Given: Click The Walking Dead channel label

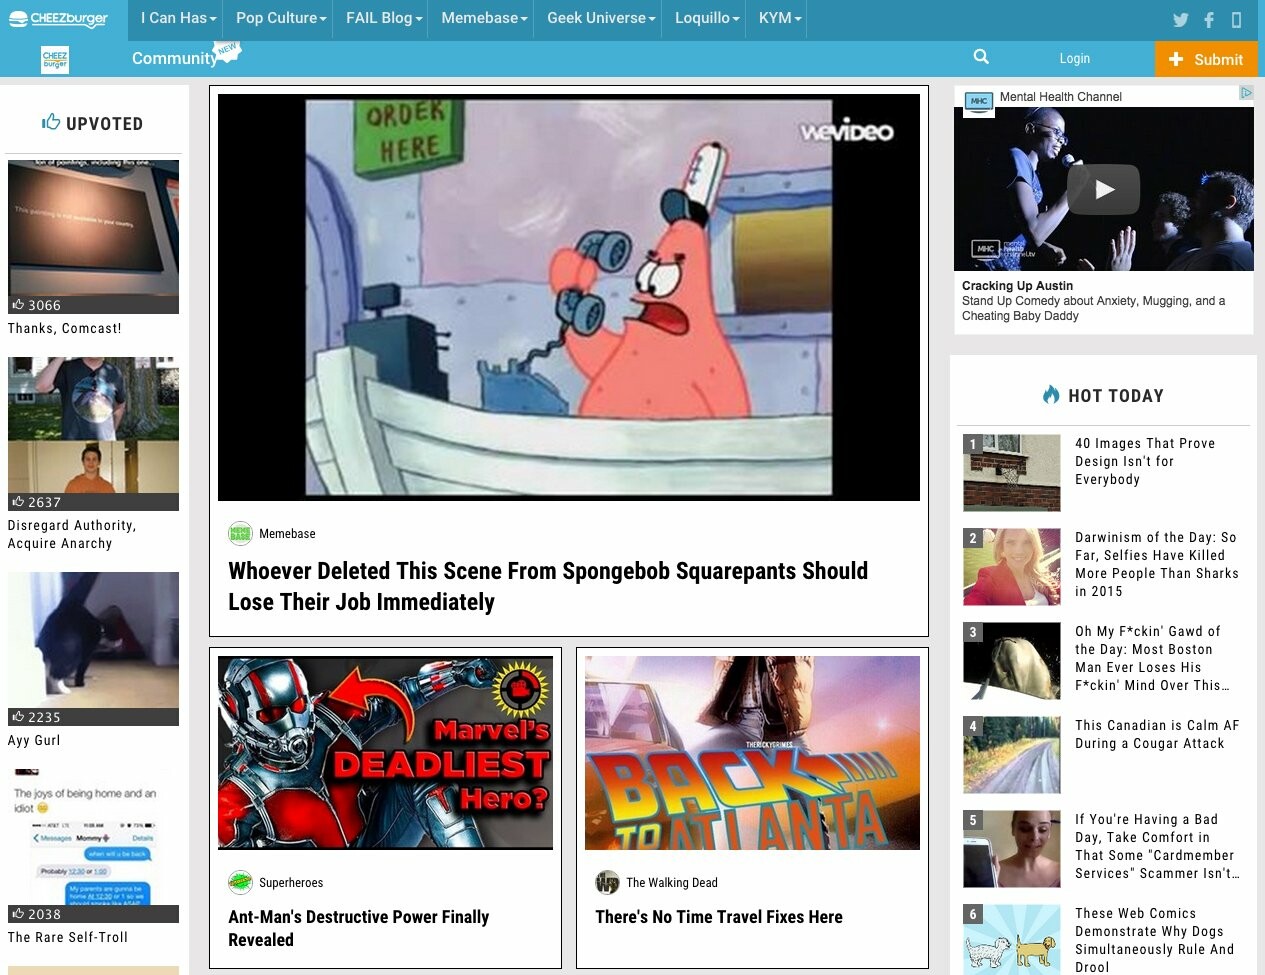Looking at the screenshot, I should pyautogui.click(x=672, y=882).
